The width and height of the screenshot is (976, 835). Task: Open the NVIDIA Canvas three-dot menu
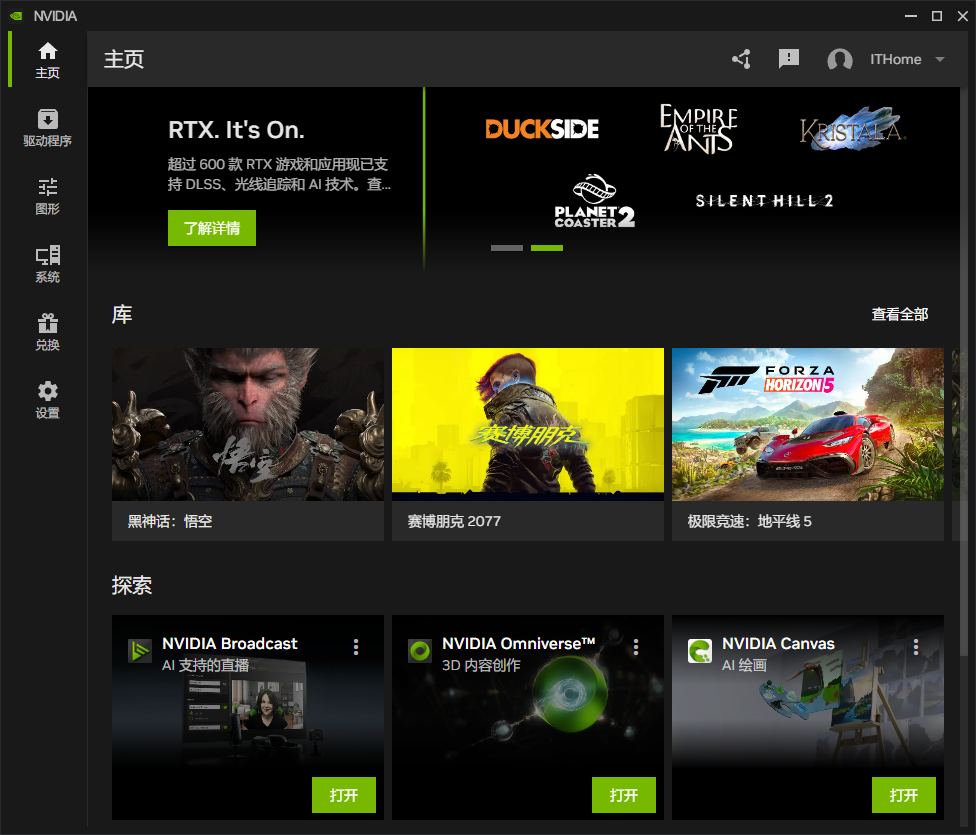click(x=915, y=647)
